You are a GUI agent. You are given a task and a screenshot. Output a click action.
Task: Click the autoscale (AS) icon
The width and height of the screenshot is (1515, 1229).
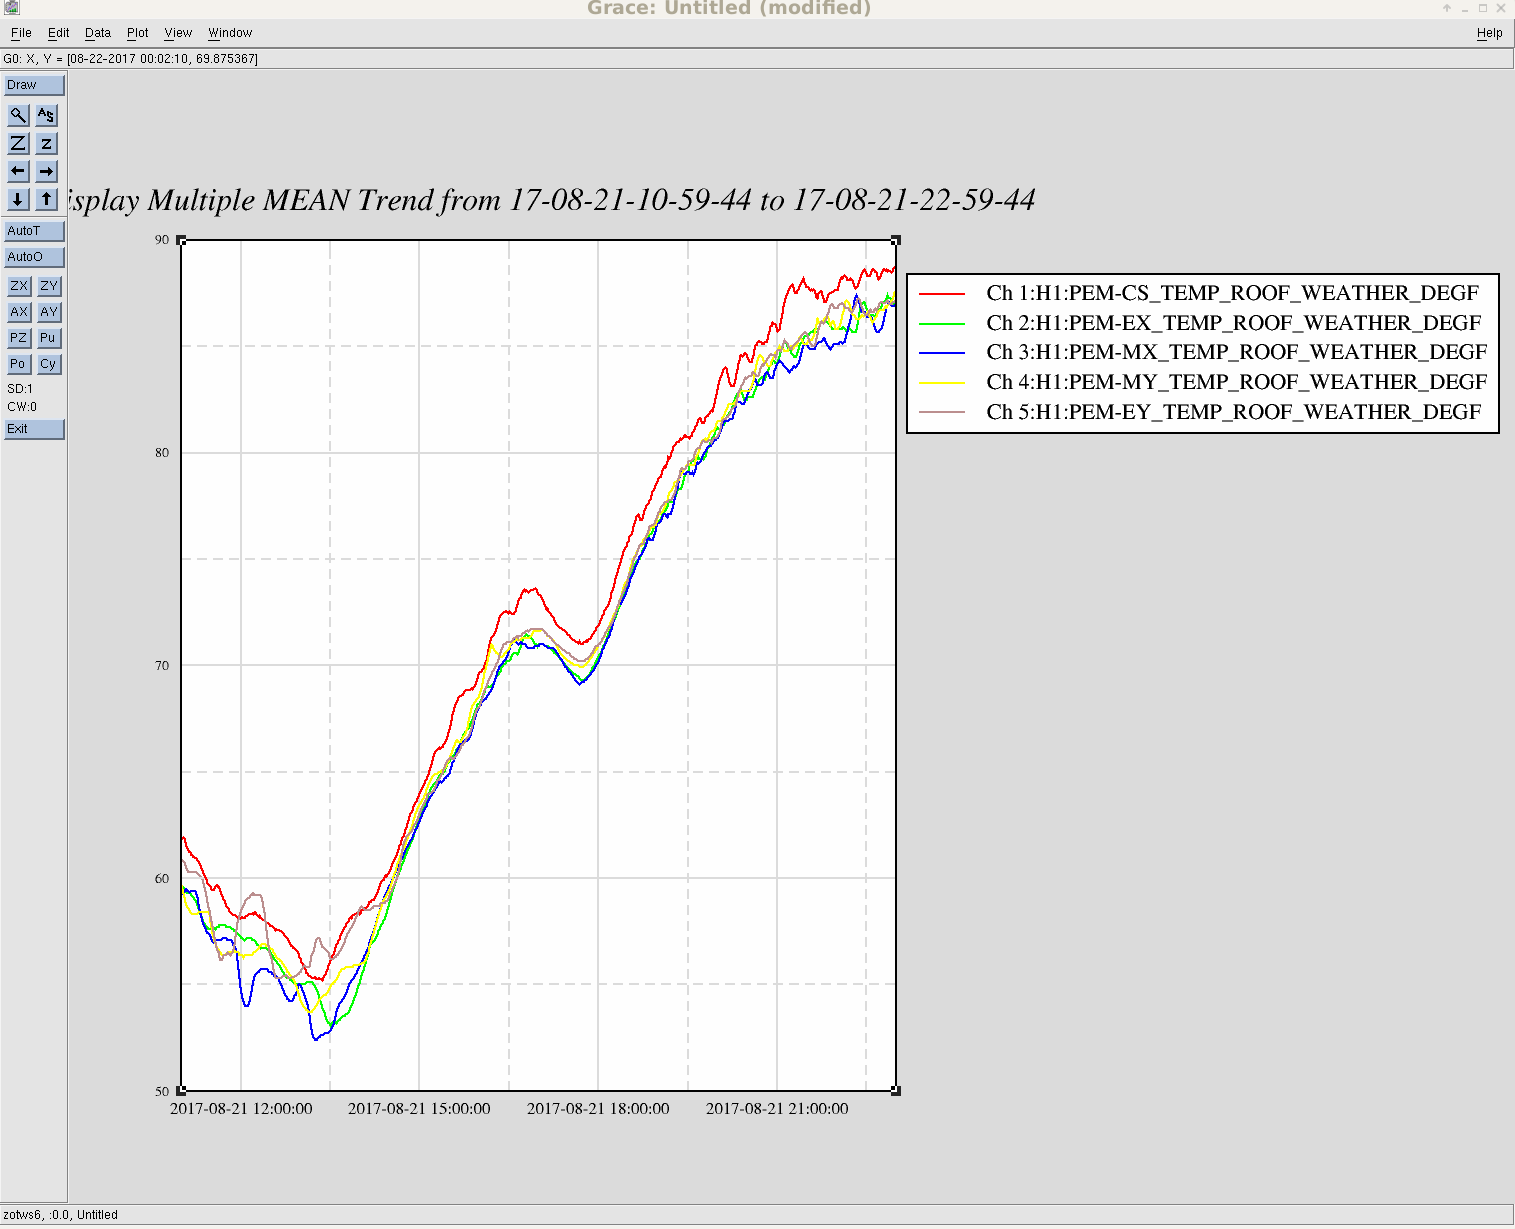point(47,115)
